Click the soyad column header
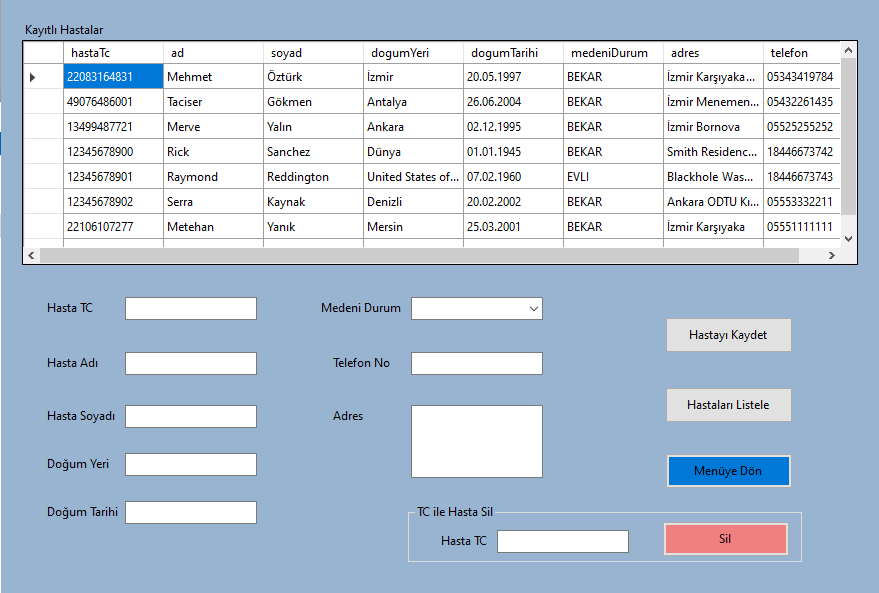879x593 pixels. tap(310, 52)
